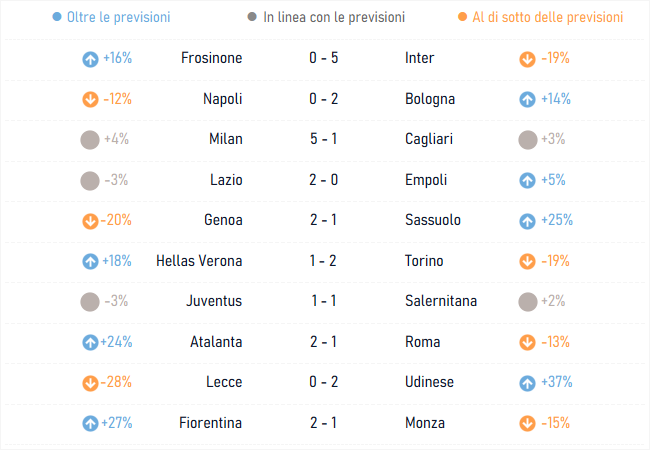Click the blue 'Oltre le previsioni' legend dot
The image size is (650, 450).
pyautogui.click(x=57, y=17)
